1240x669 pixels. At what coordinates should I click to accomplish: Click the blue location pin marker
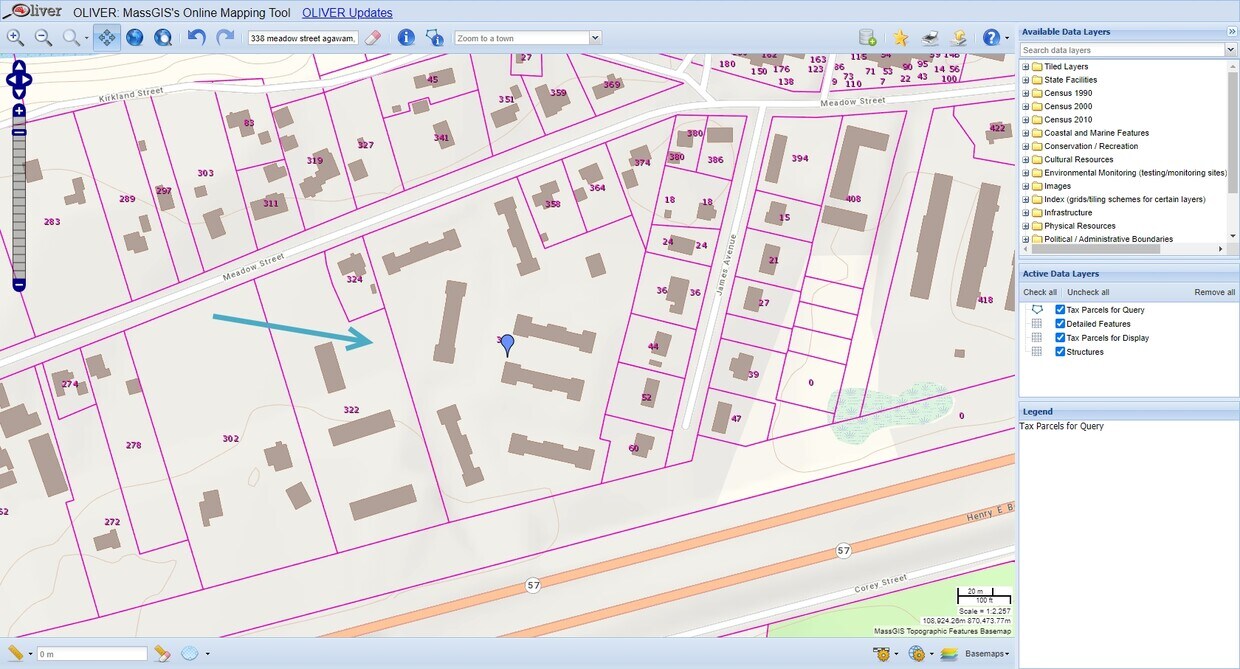[x=507, y=345]
